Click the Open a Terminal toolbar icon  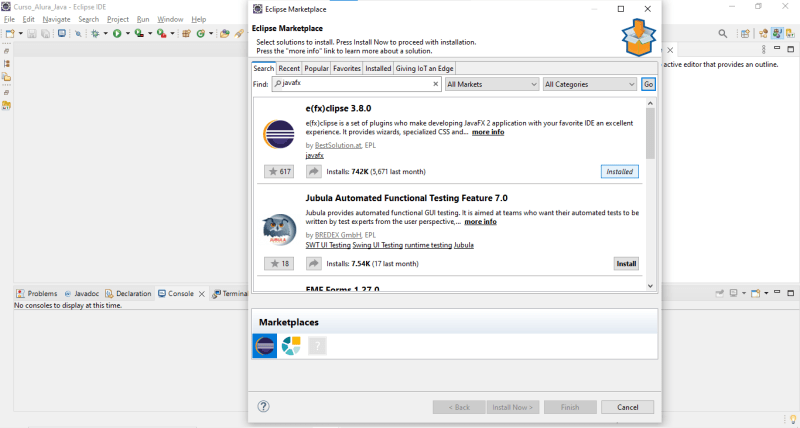coord(62,34)
